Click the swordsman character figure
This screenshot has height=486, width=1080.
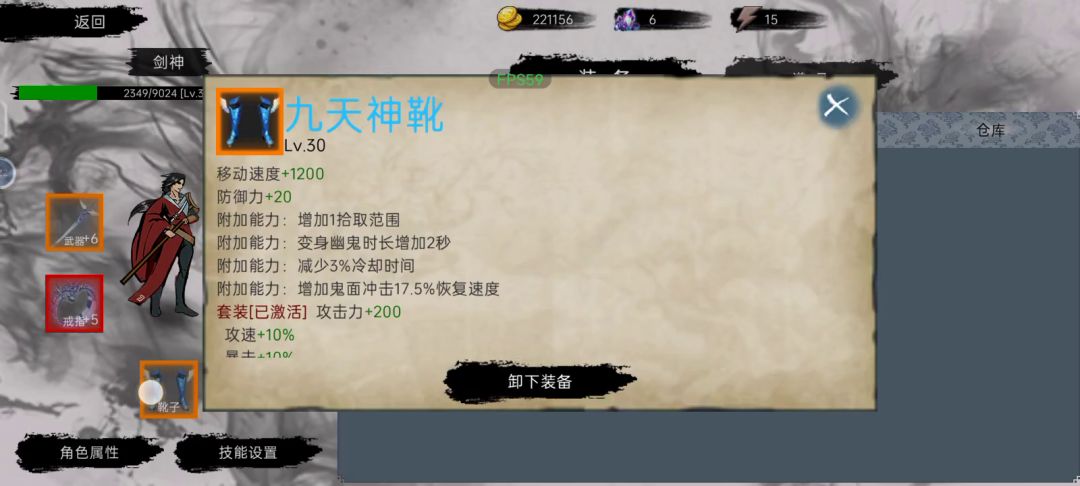(164, 245)
